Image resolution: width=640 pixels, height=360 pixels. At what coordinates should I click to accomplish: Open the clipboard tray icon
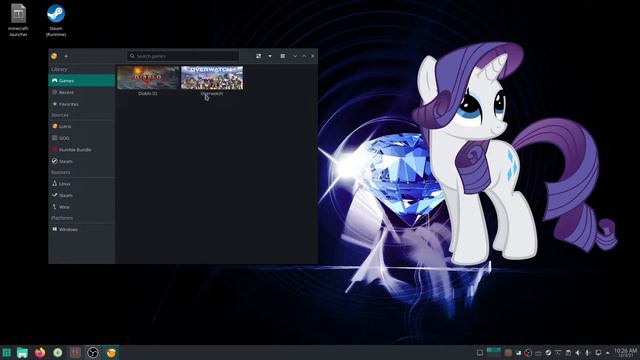coord(568,353)
